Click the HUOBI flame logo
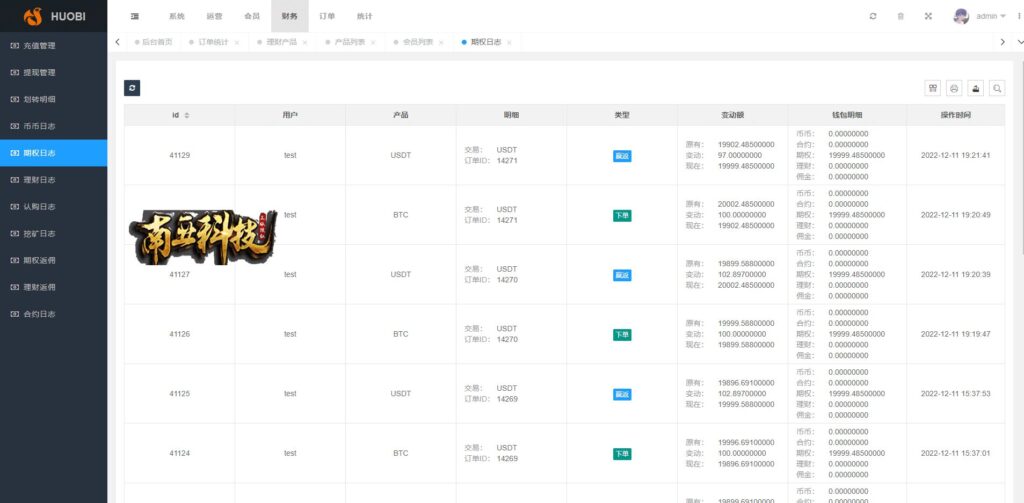 coord(33,16)
